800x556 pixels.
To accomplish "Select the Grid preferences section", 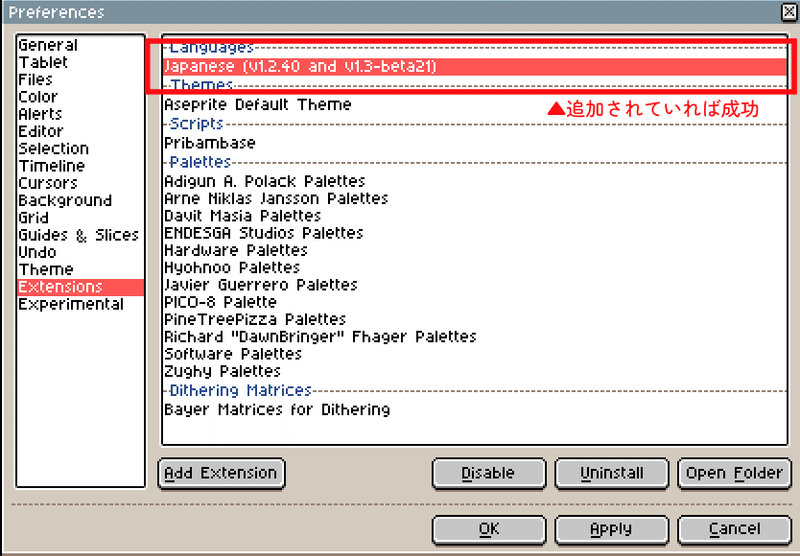I will 81,218.
